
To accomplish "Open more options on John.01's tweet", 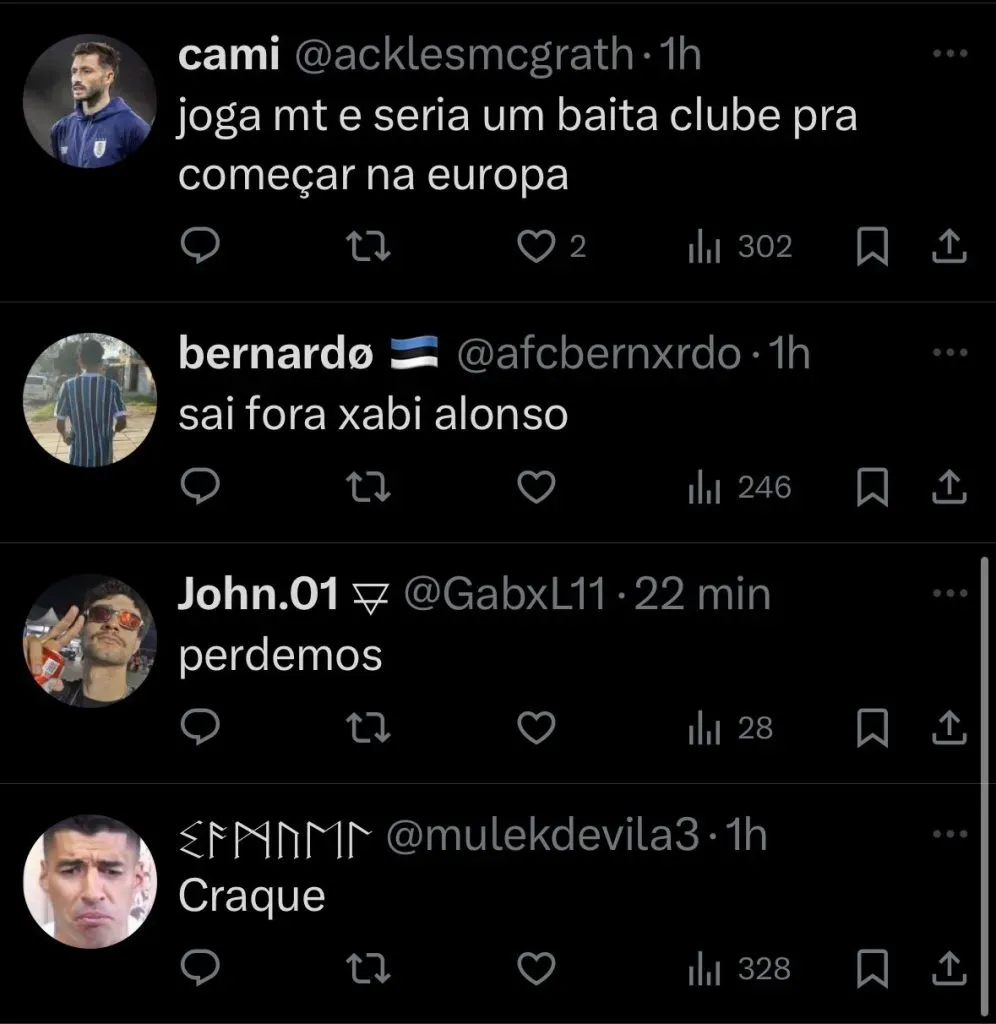I will click(949, 594).
